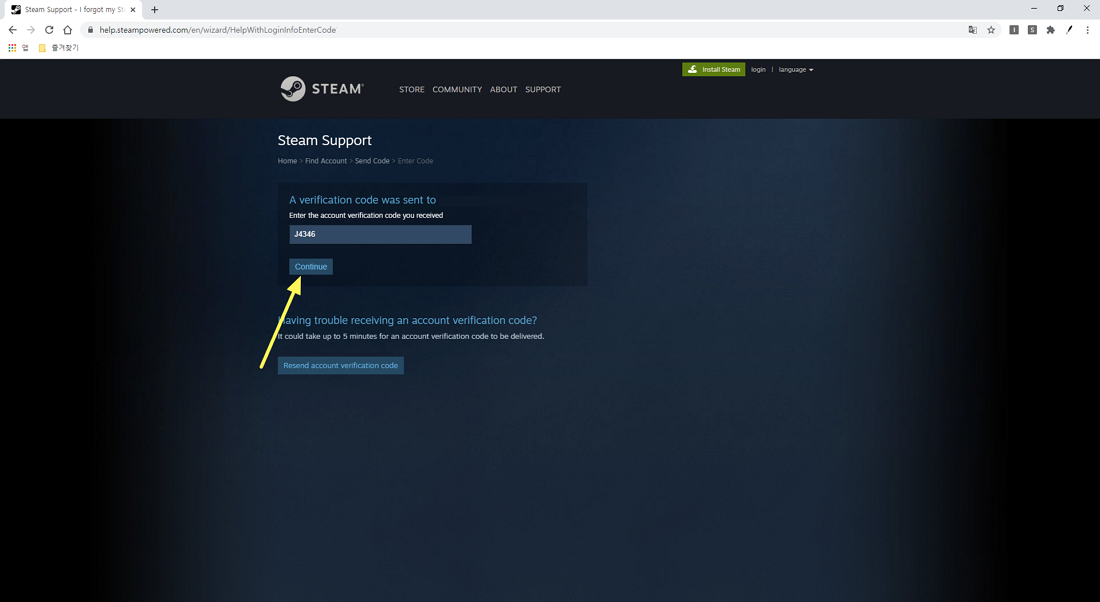
Task: Open the browser home page icon
Action: 67,30
